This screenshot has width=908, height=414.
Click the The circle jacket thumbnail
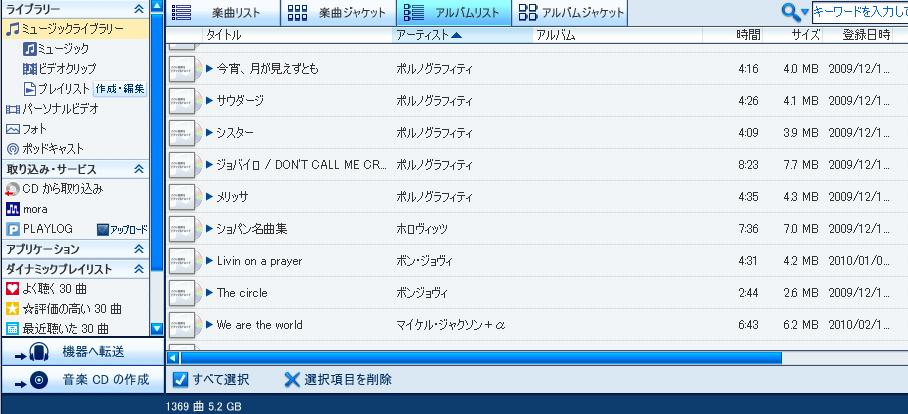click(185, 293)
